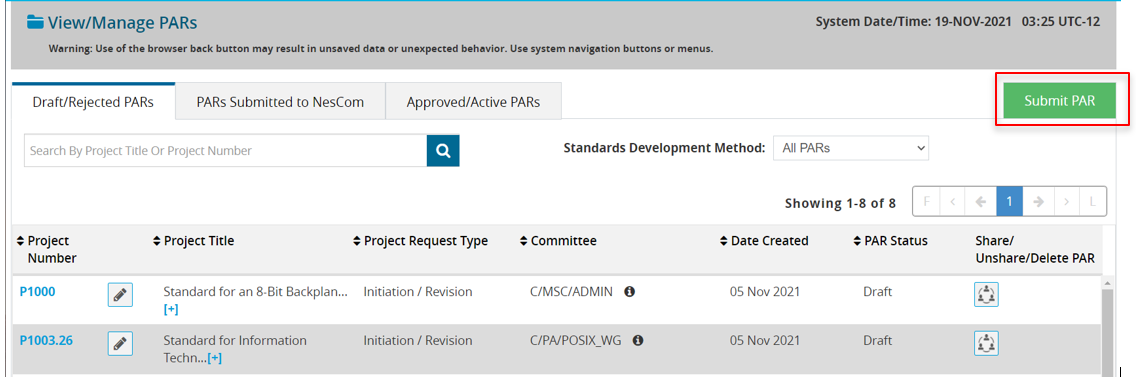Image resolution: width=1136 pixels, height=384 pixels.
Task: Click the project title search field
Action: (225, 151)
